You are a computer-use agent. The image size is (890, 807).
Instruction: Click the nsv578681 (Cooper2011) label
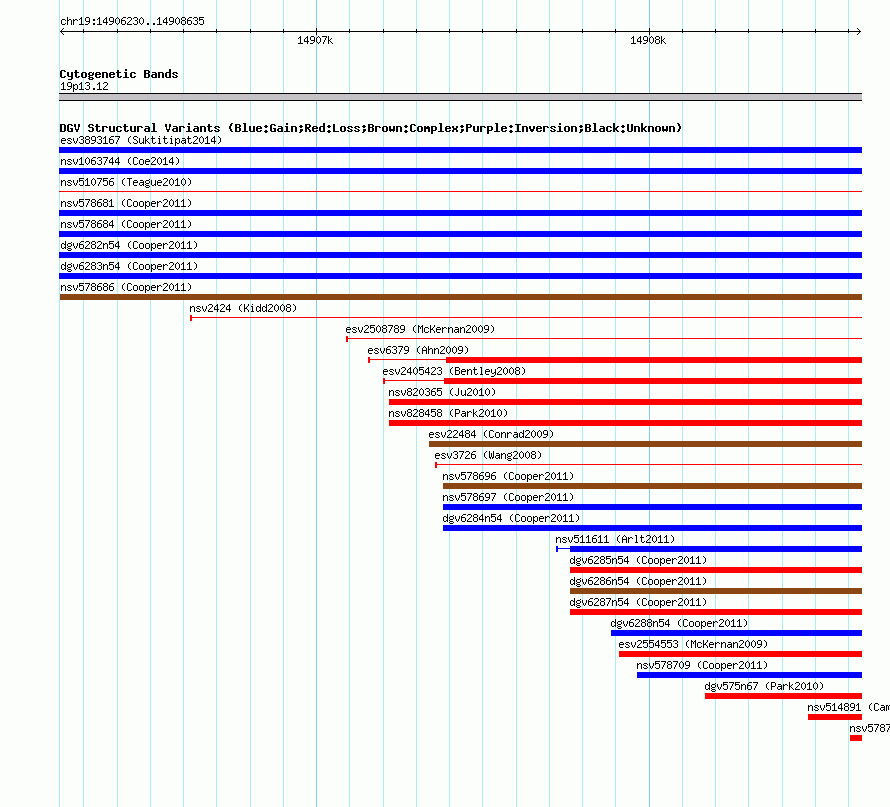click(x=126, y=203)
